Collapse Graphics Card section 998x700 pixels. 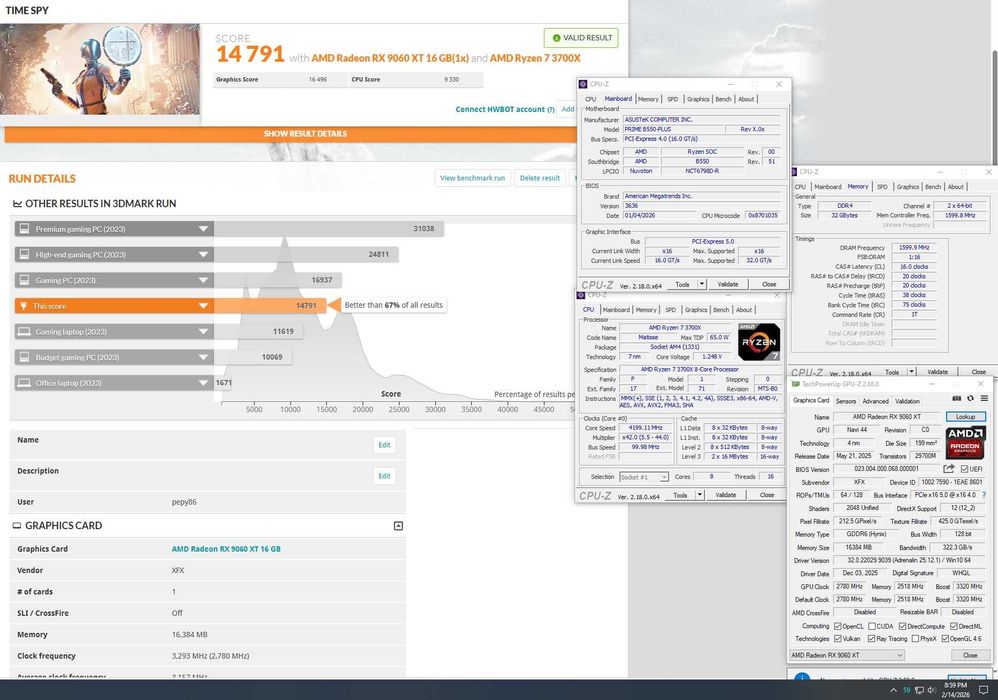(398, 526)
